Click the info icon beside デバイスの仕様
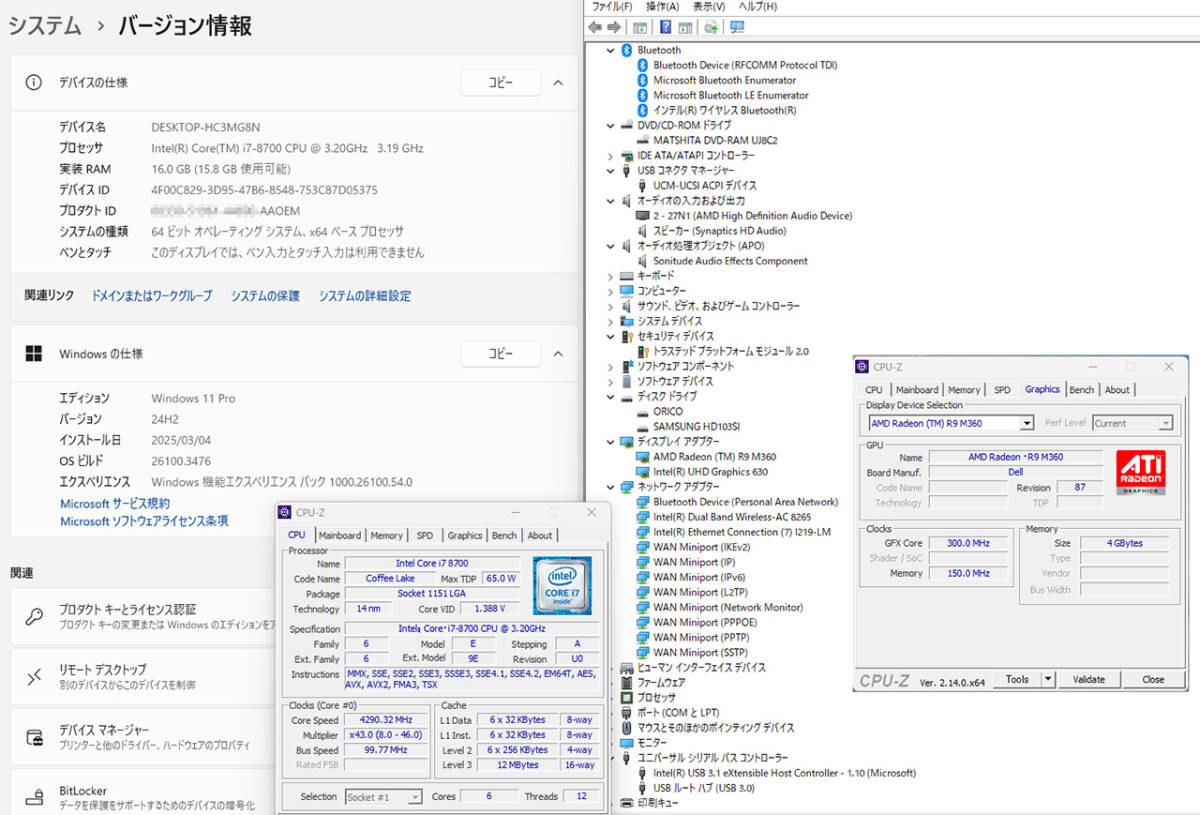 [x=34, y=82]
